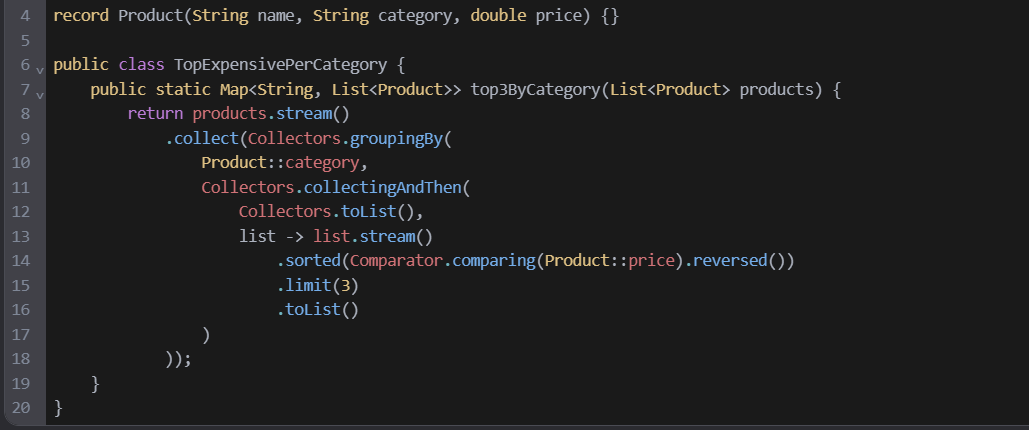Screen dimensions: 1029x430
Task: Select line number 19 in the gutter
Action: point(21,383)
